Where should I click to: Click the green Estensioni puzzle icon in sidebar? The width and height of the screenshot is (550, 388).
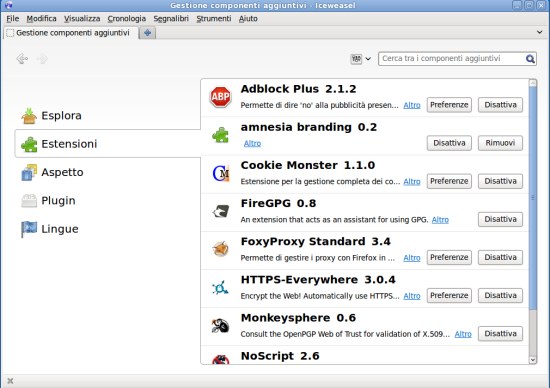29,144
